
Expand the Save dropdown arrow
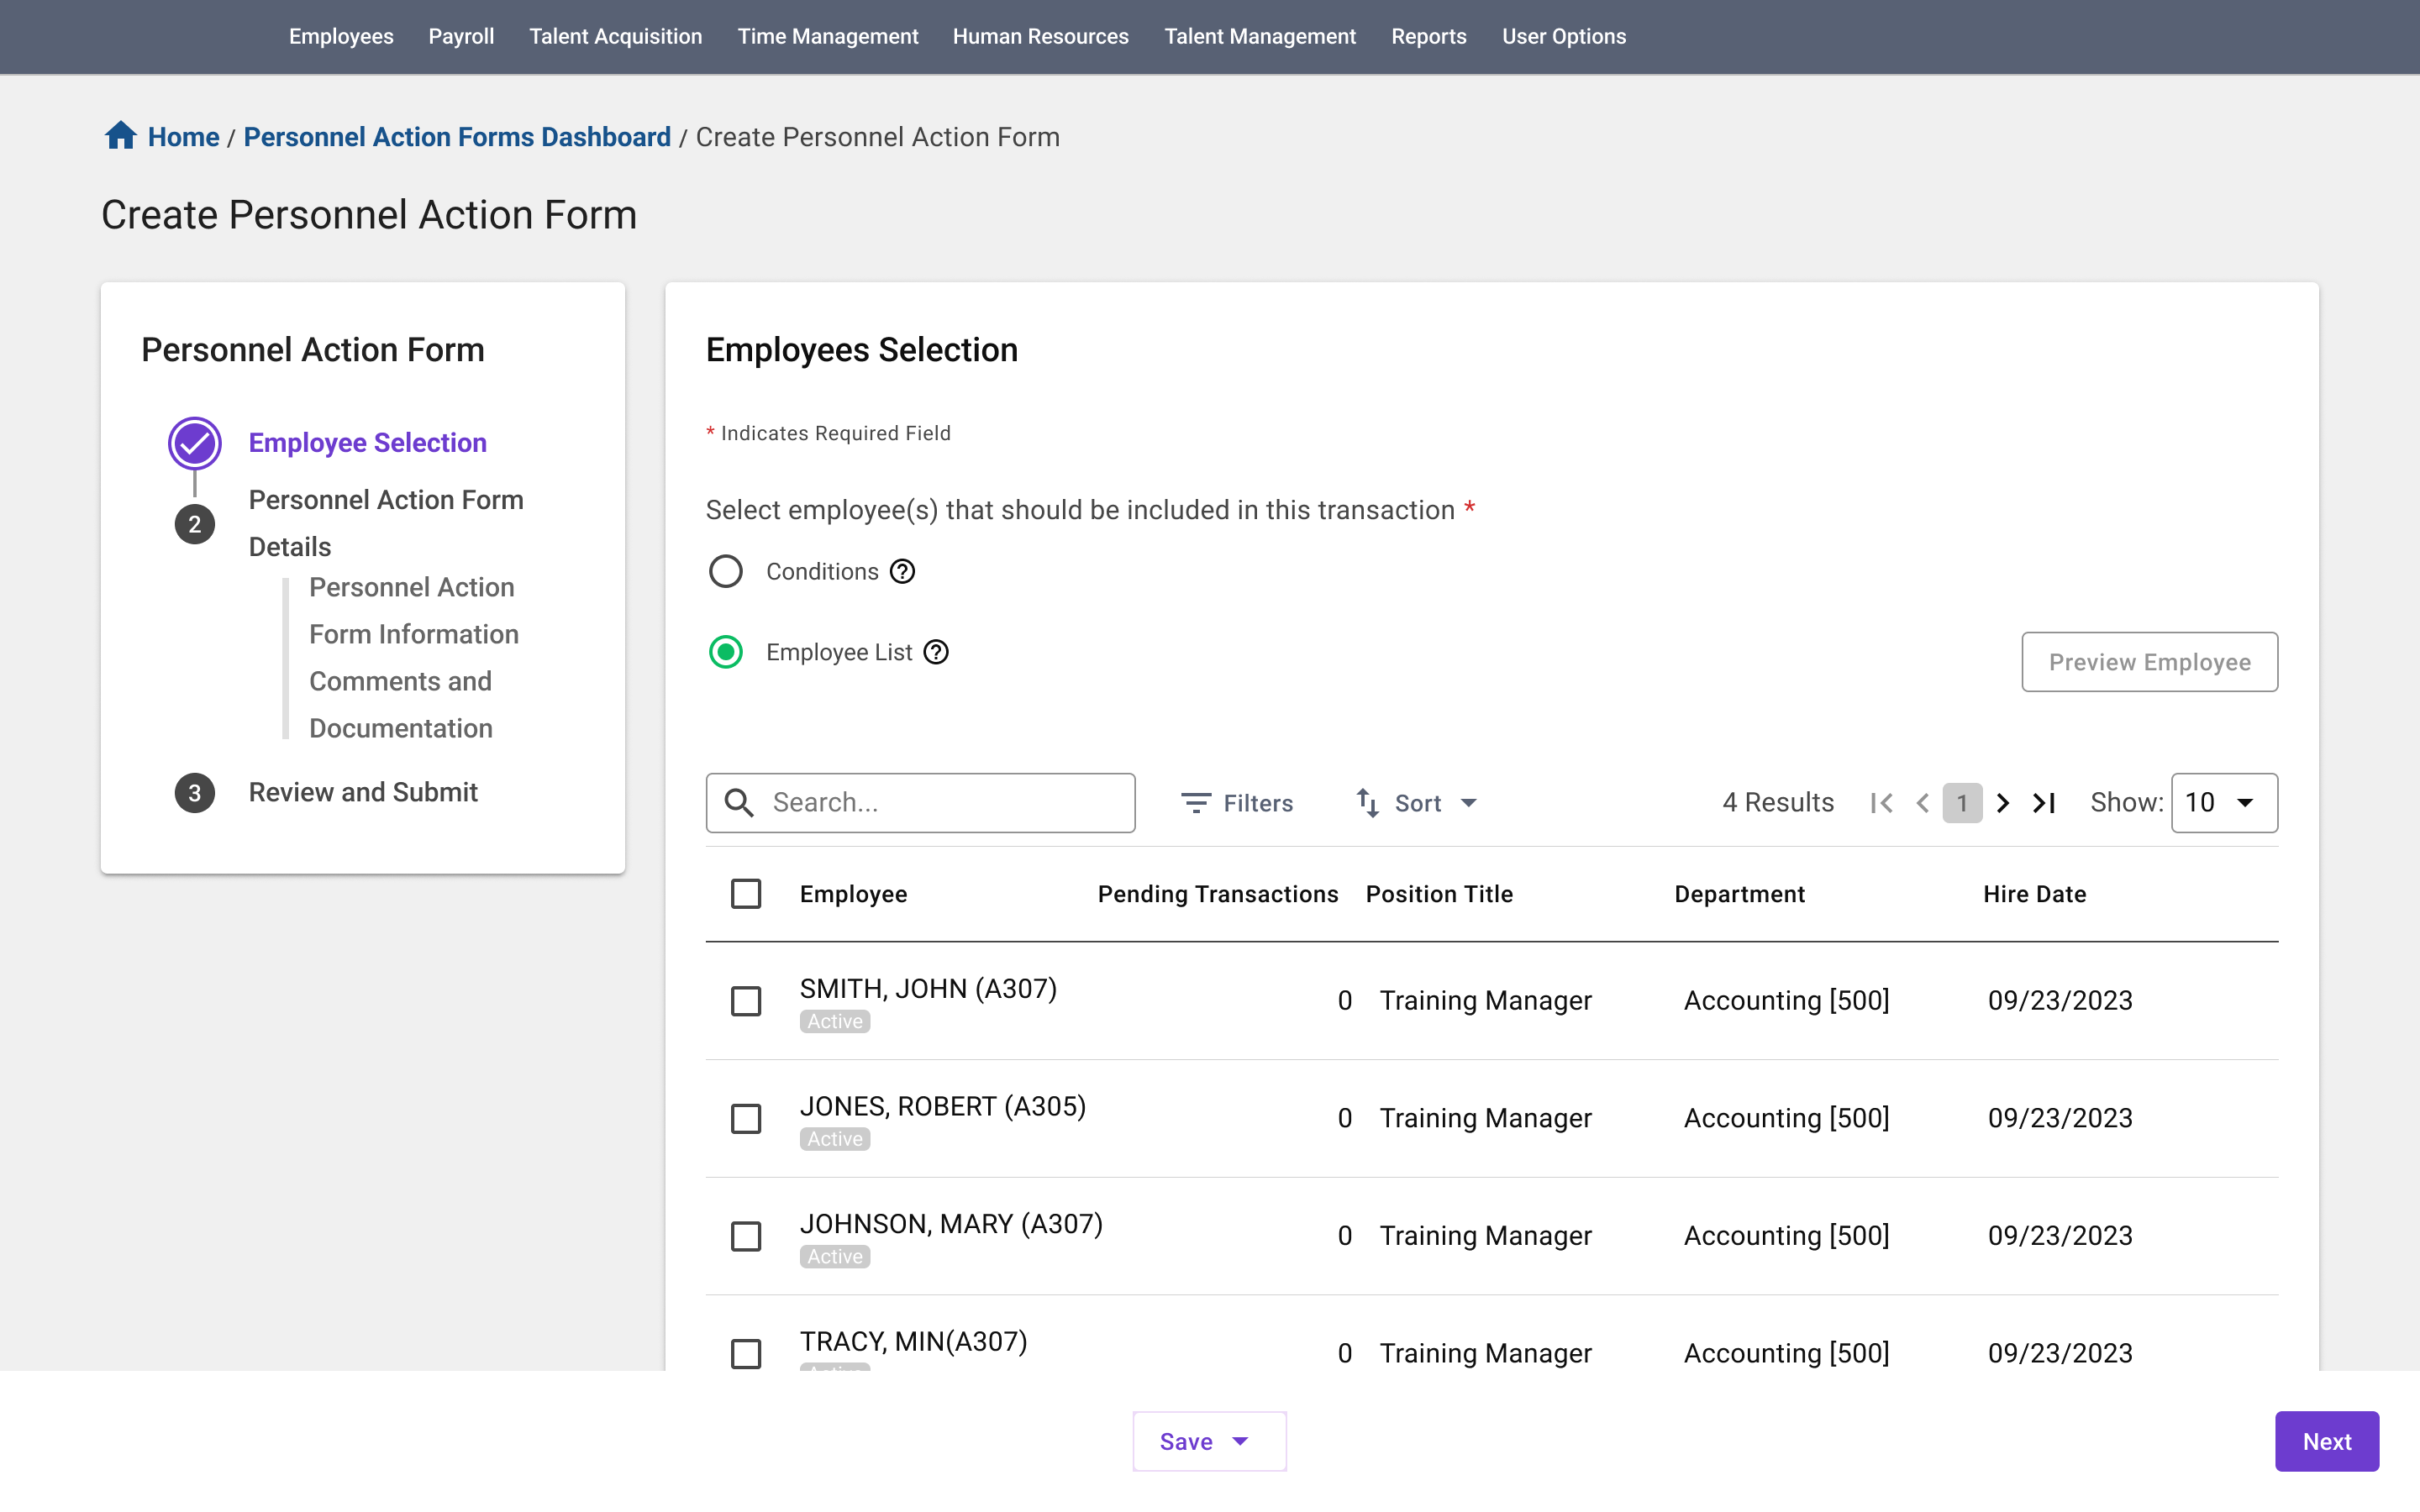pyautogui.click(x=1240, y=1442)
